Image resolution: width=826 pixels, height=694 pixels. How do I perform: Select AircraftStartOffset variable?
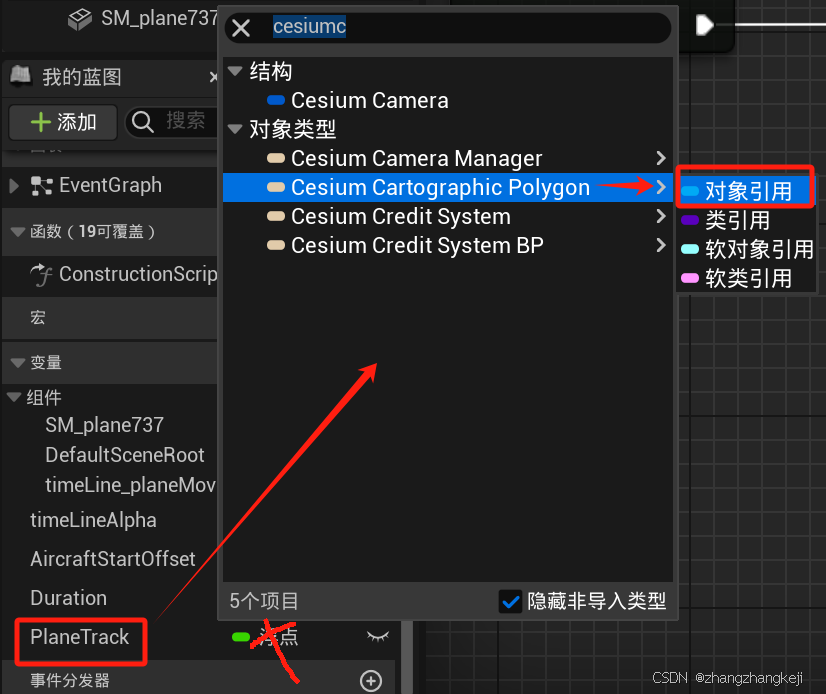click(113, 559)
